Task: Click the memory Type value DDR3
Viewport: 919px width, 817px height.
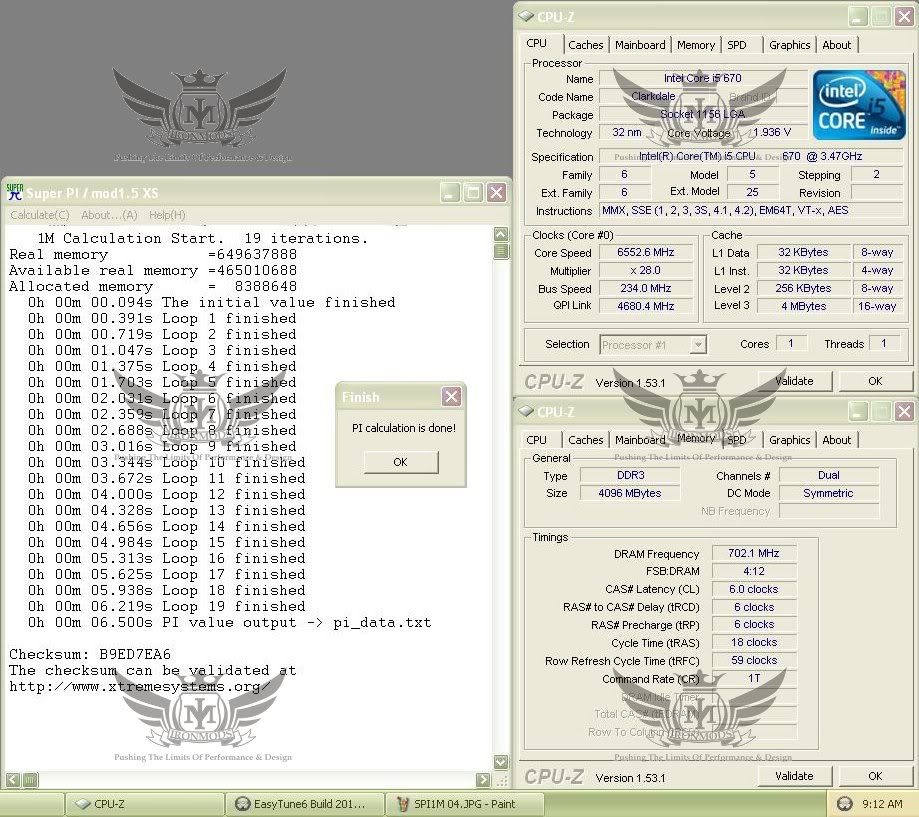Action: click(x=631, y=475)
